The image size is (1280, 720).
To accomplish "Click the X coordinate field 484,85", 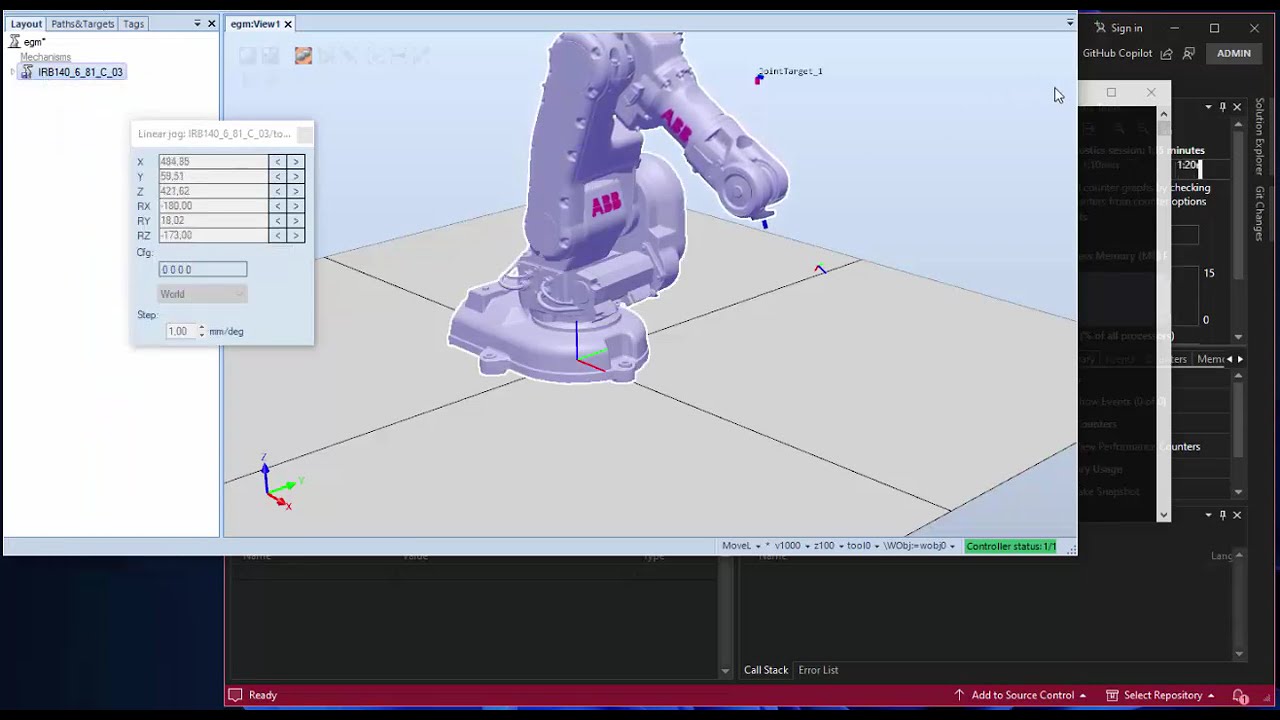I will pyautogui.click(x=213, y=161).
